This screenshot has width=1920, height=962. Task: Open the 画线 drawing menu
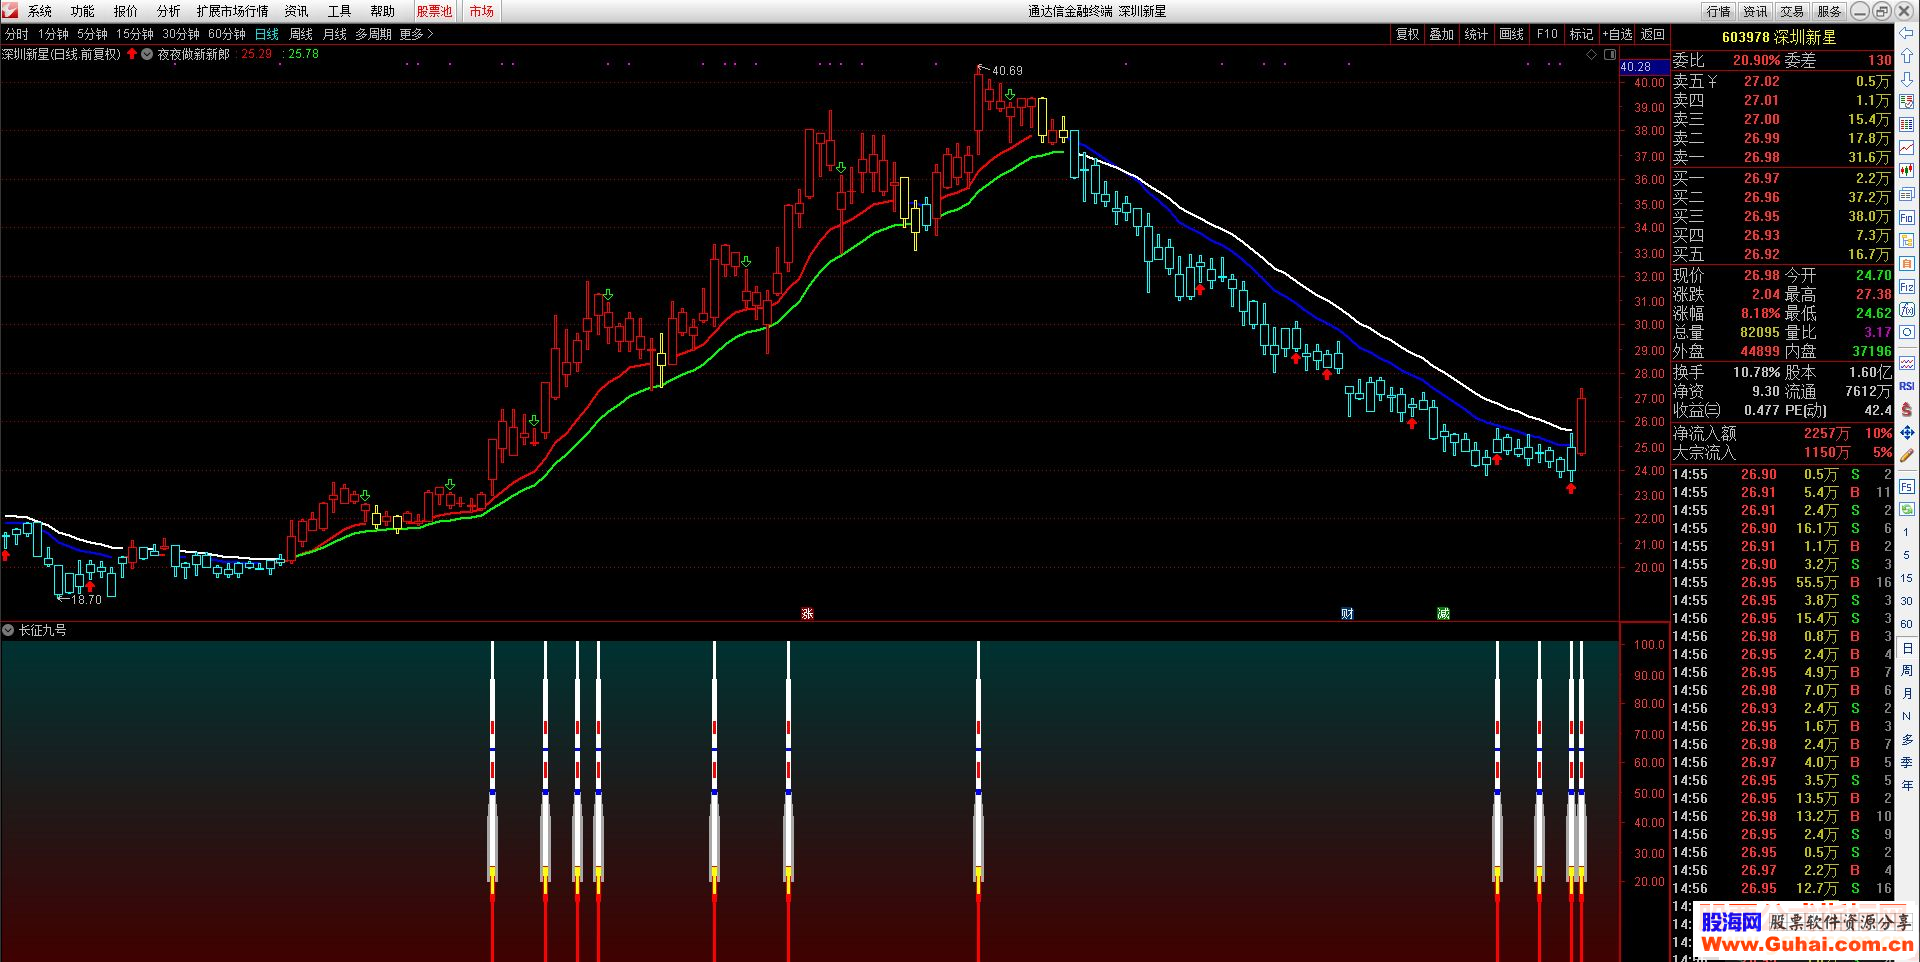coord(1511,34)
